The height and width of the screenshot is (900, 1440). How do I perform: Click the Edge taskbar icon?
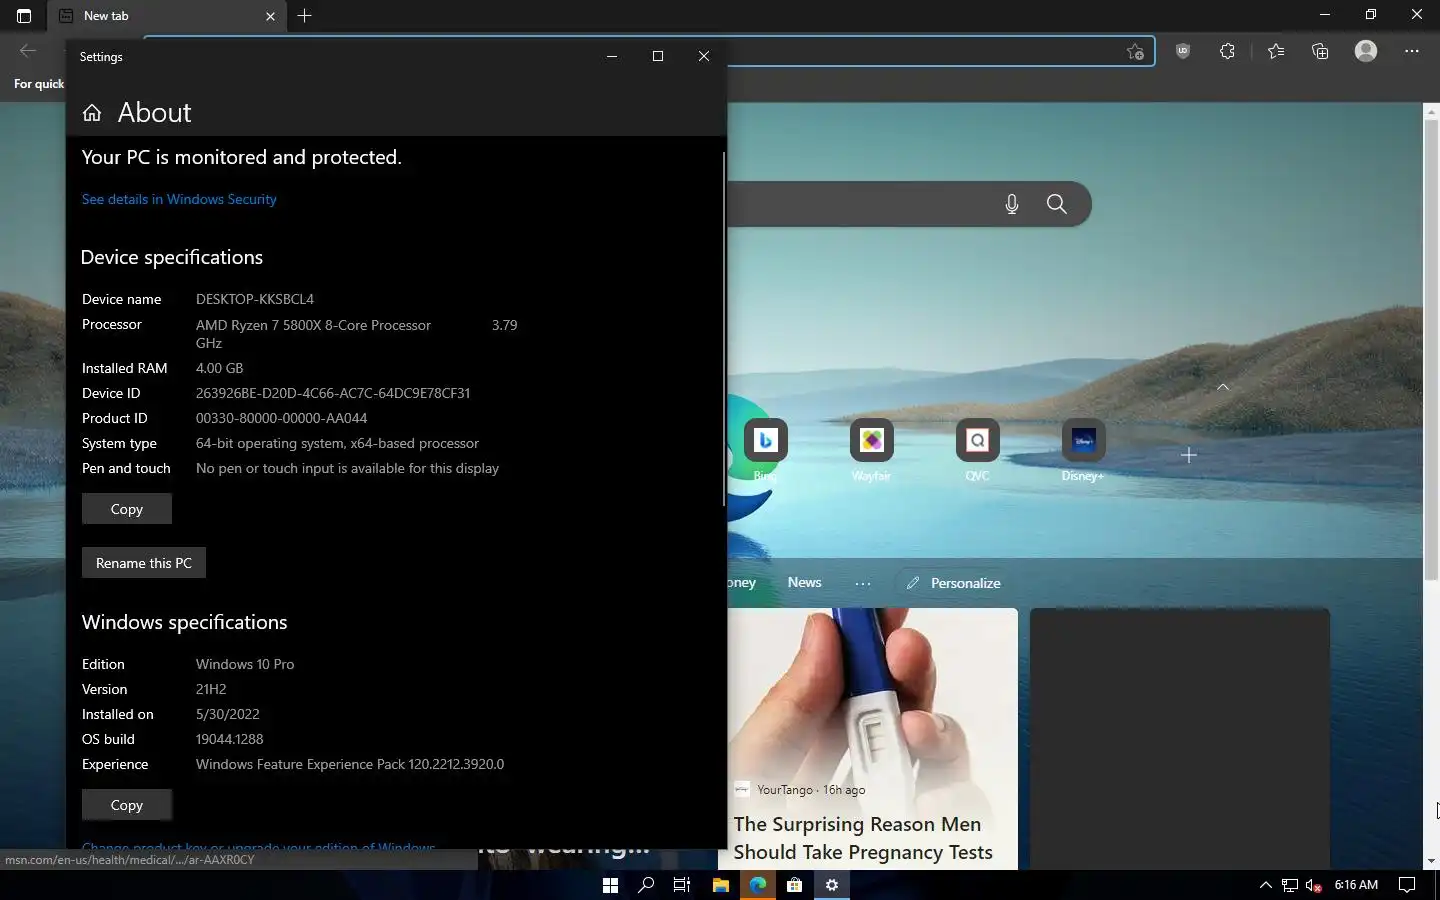[758, 885]
